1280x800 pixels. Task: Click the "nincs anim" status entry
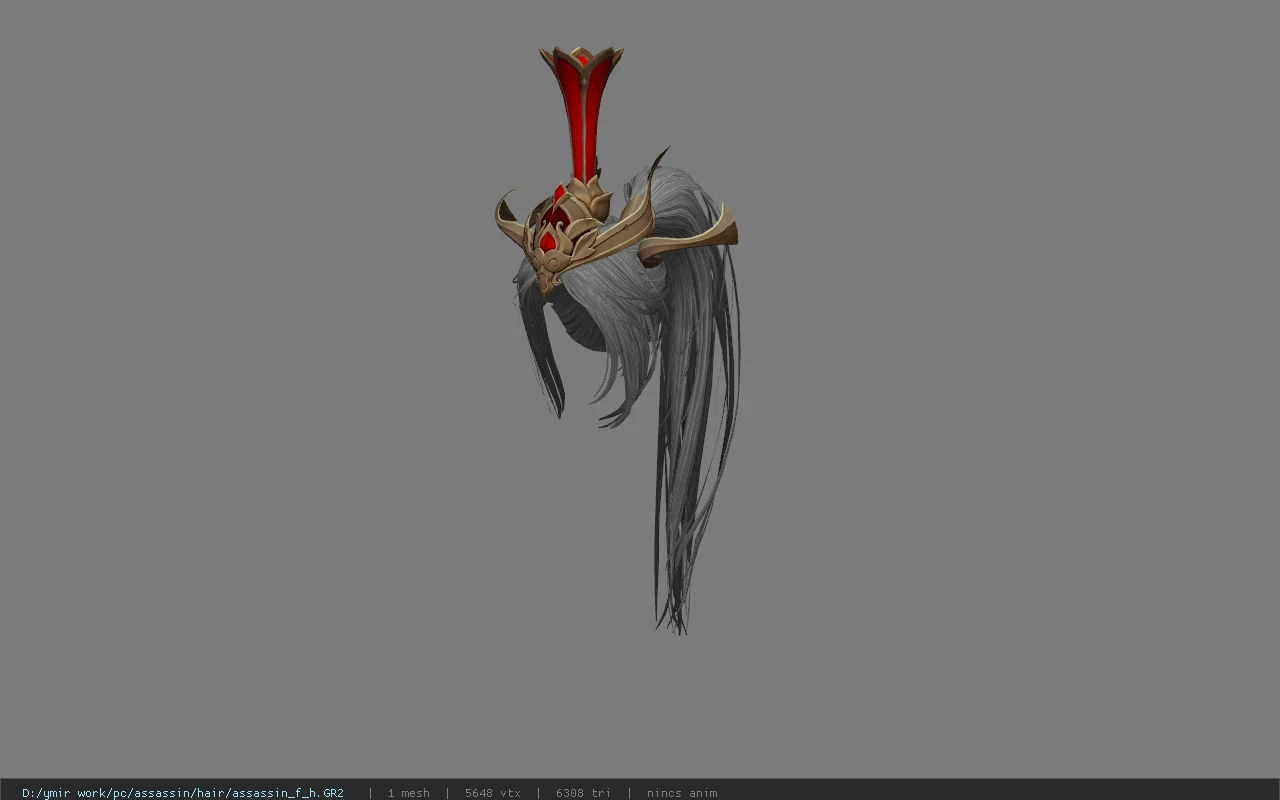point(682,793)
